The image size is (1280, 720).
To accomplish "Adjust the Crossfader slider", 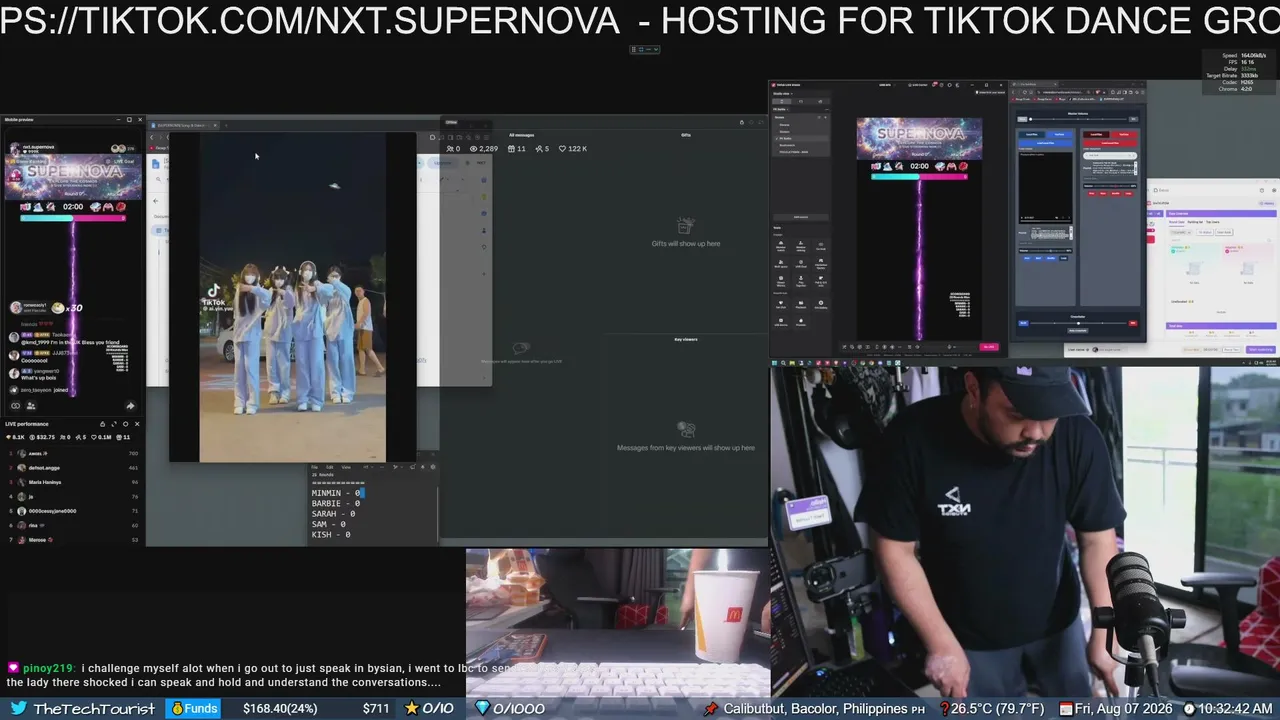I will click(x=1078, y=323).
